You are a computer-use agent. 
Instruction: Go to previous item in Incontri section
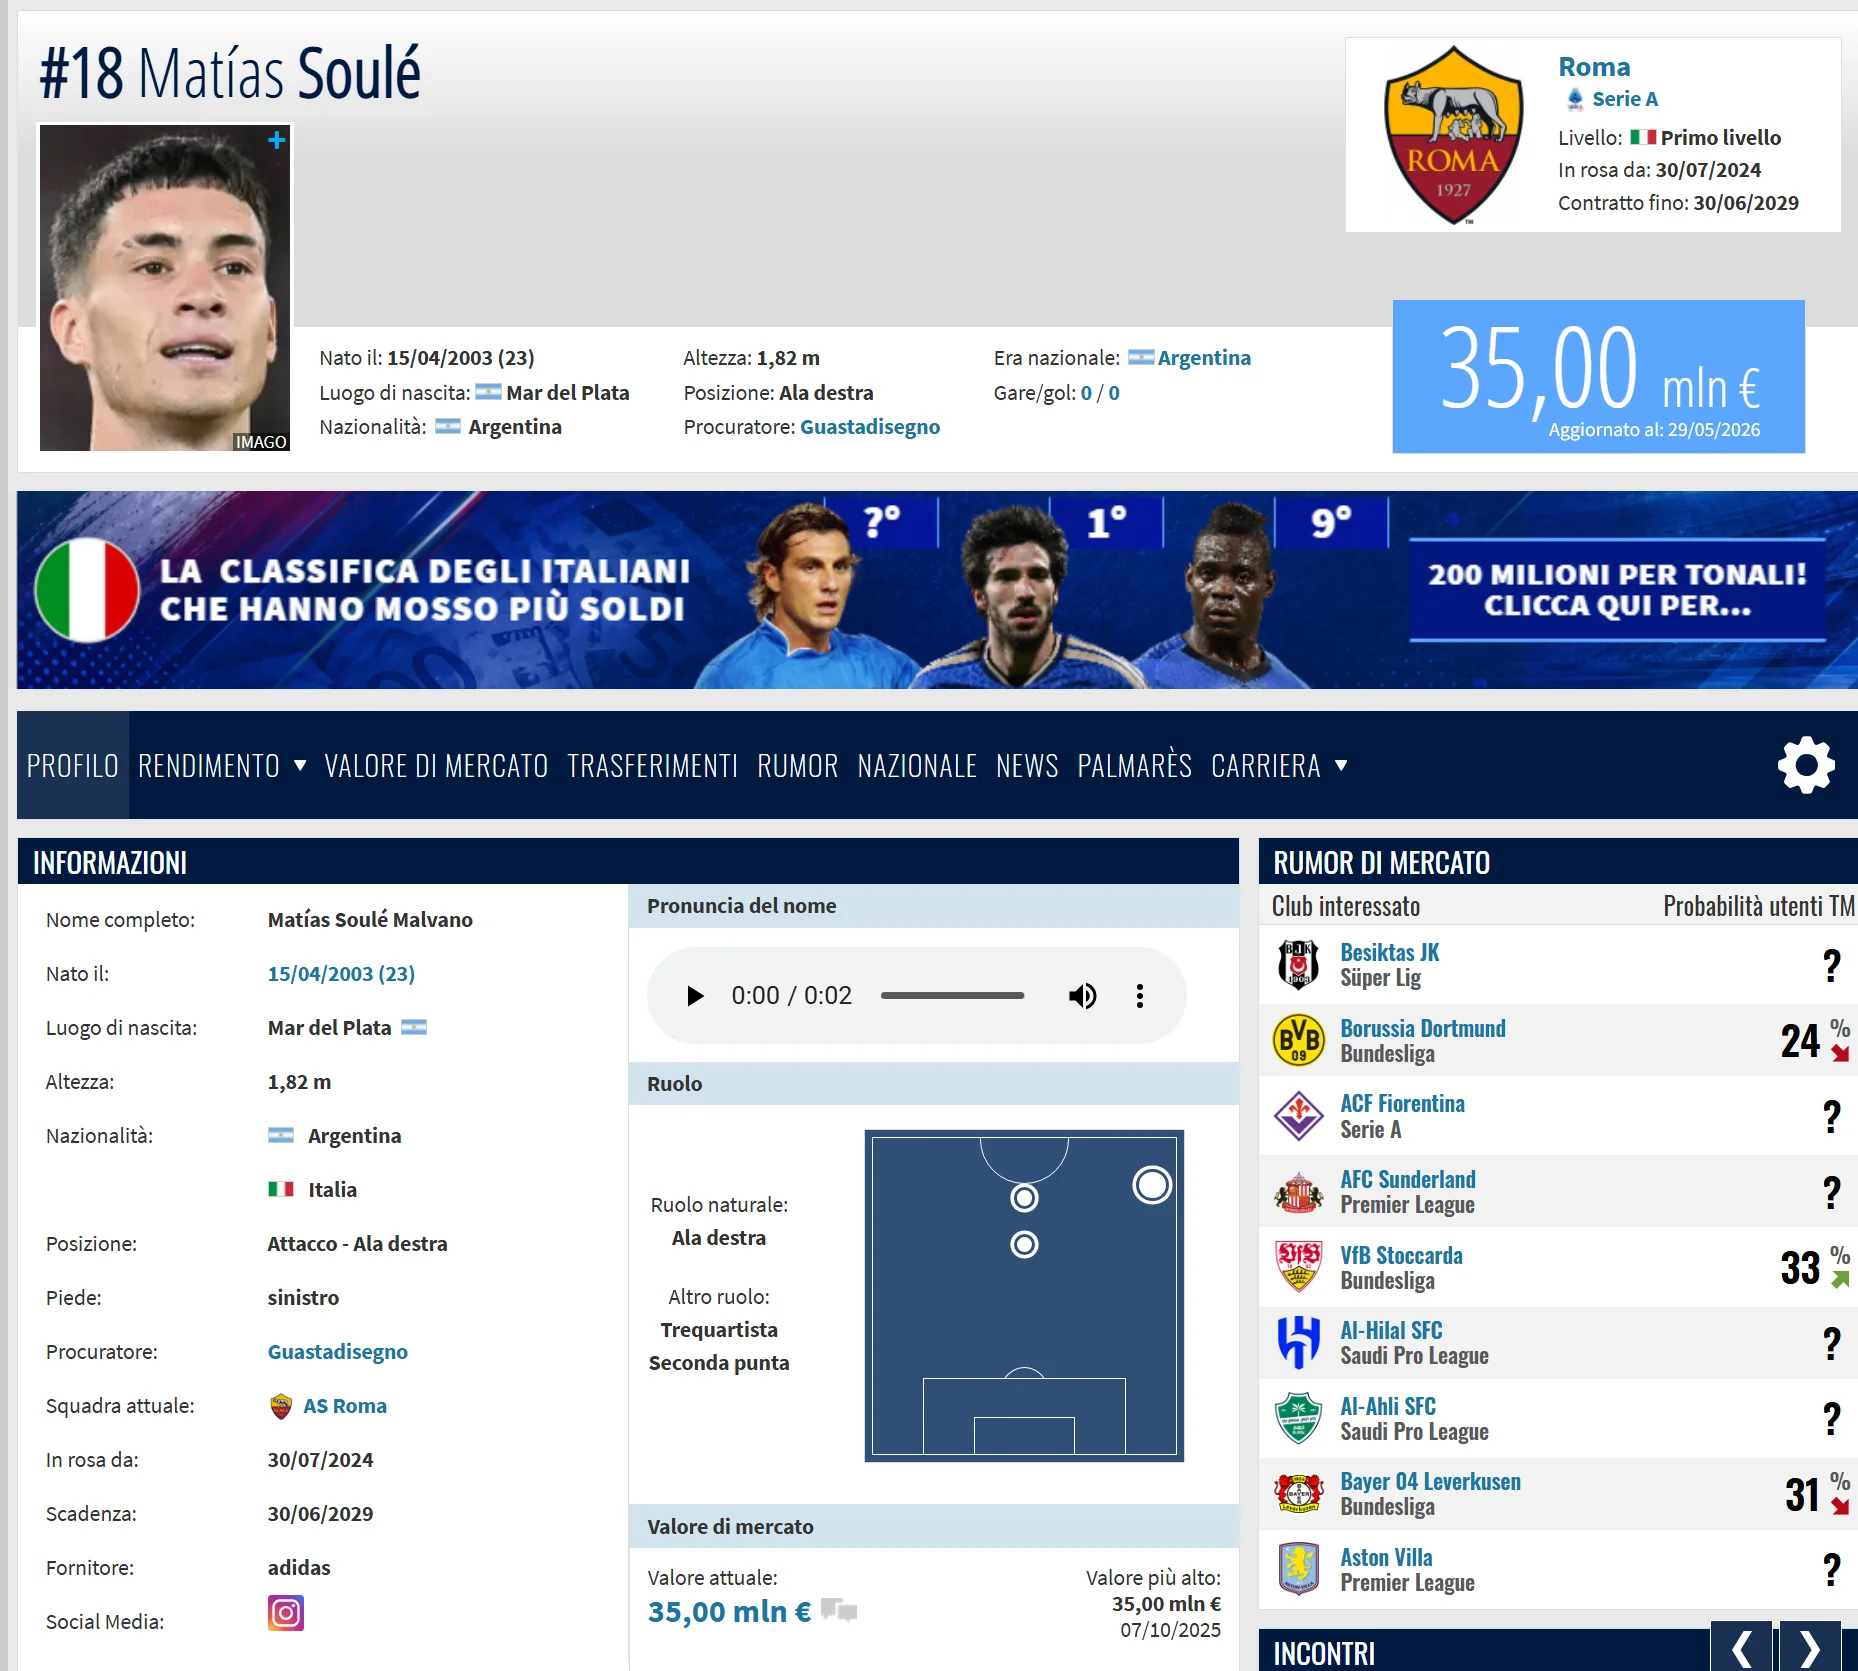(1741, 1648)
